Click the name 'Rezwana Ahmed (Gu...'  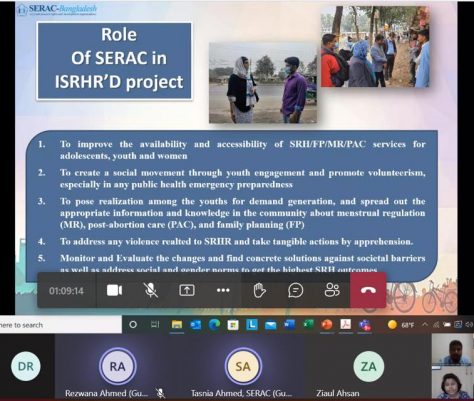pos(106,393)
